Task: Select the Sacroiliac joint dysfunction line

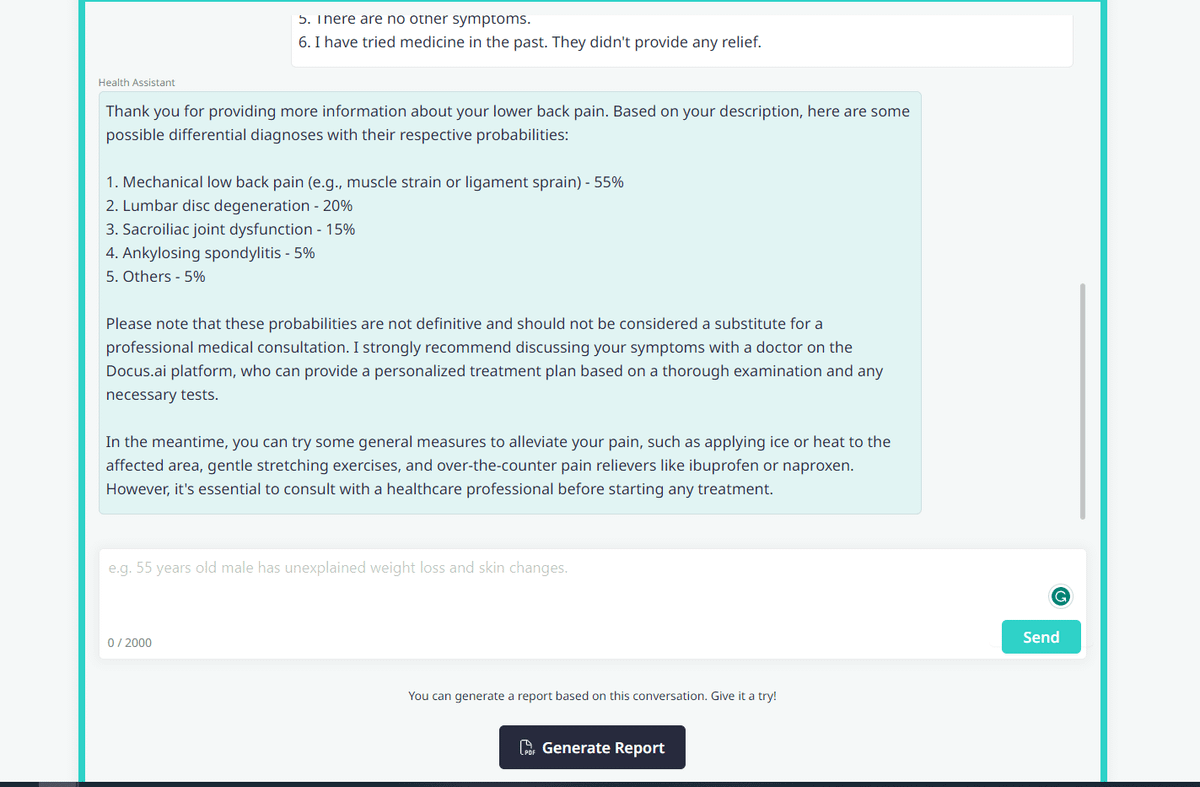Action: point(230,229)
